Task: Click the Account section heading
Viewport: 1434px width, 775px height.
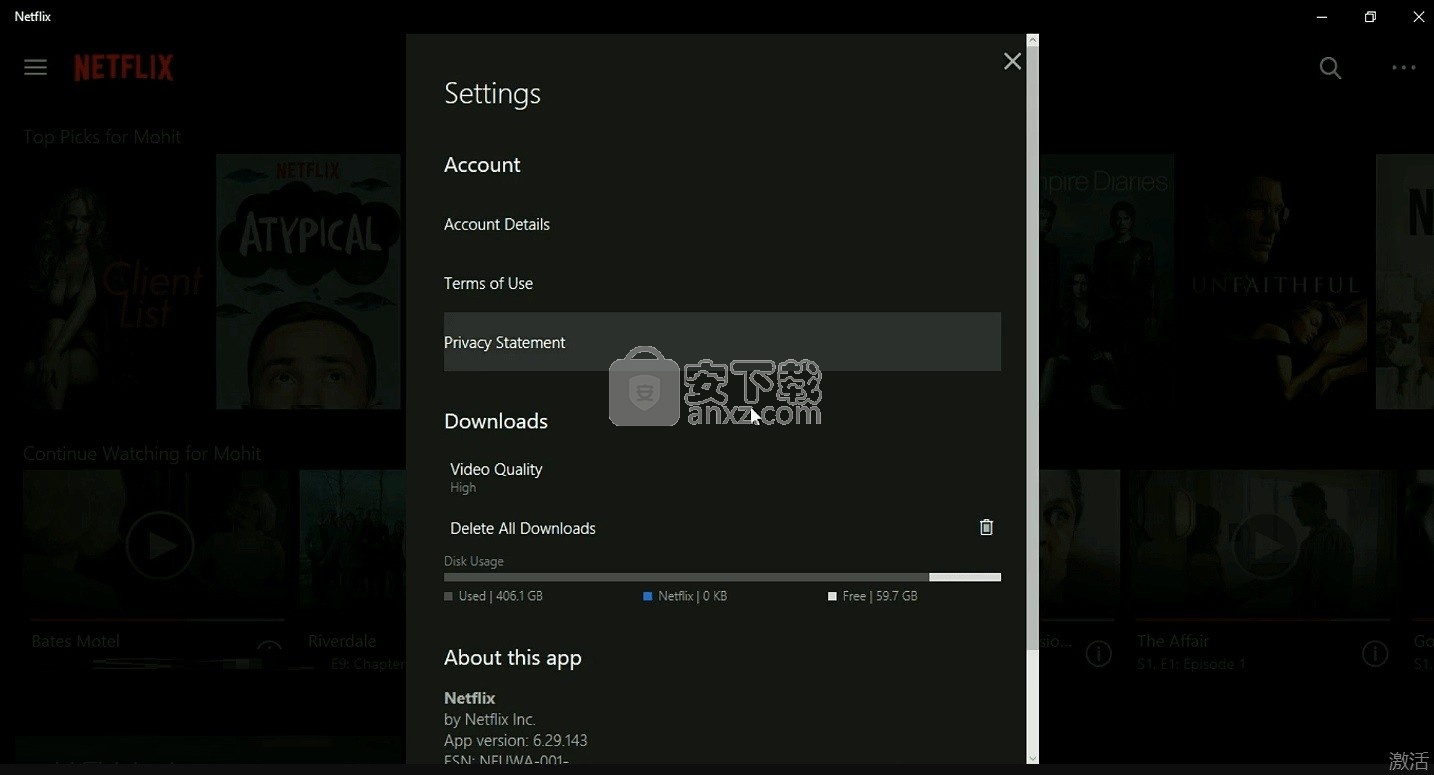Action: pos(482,165)
